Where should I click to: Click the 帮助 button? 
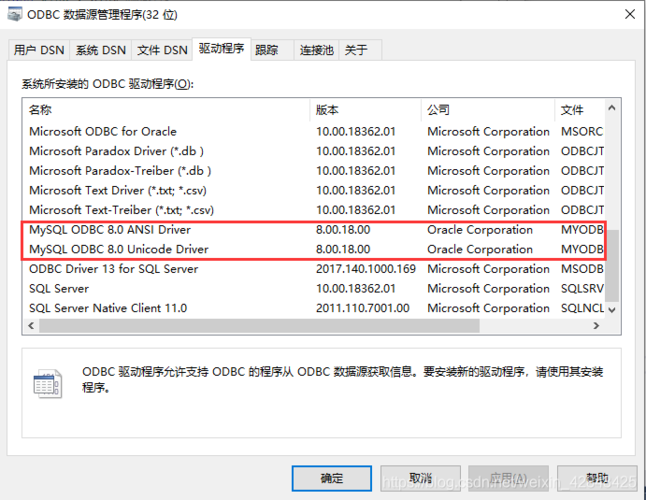[x=597, y=478]
